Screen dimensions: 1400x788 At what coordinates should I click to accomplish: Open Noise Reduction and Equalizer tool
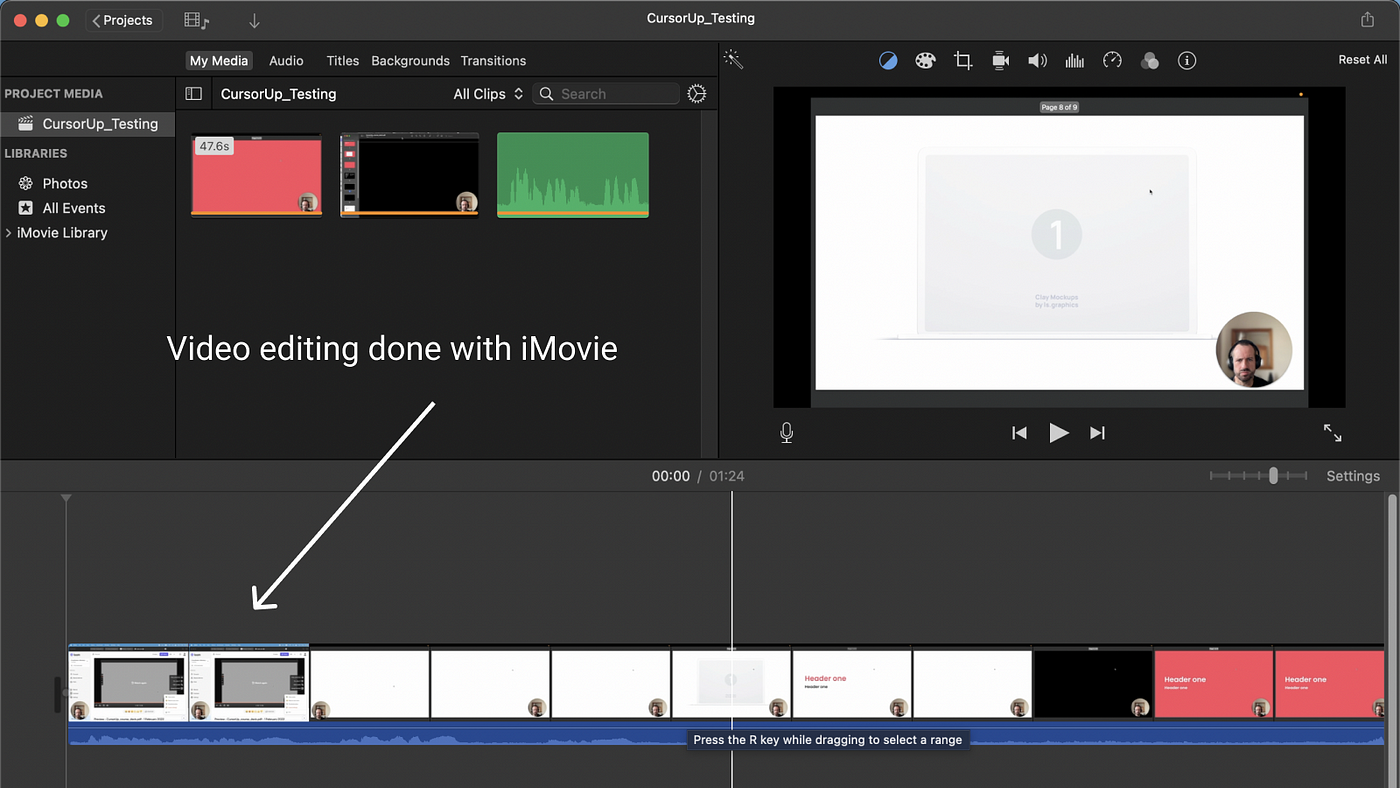1075,61
